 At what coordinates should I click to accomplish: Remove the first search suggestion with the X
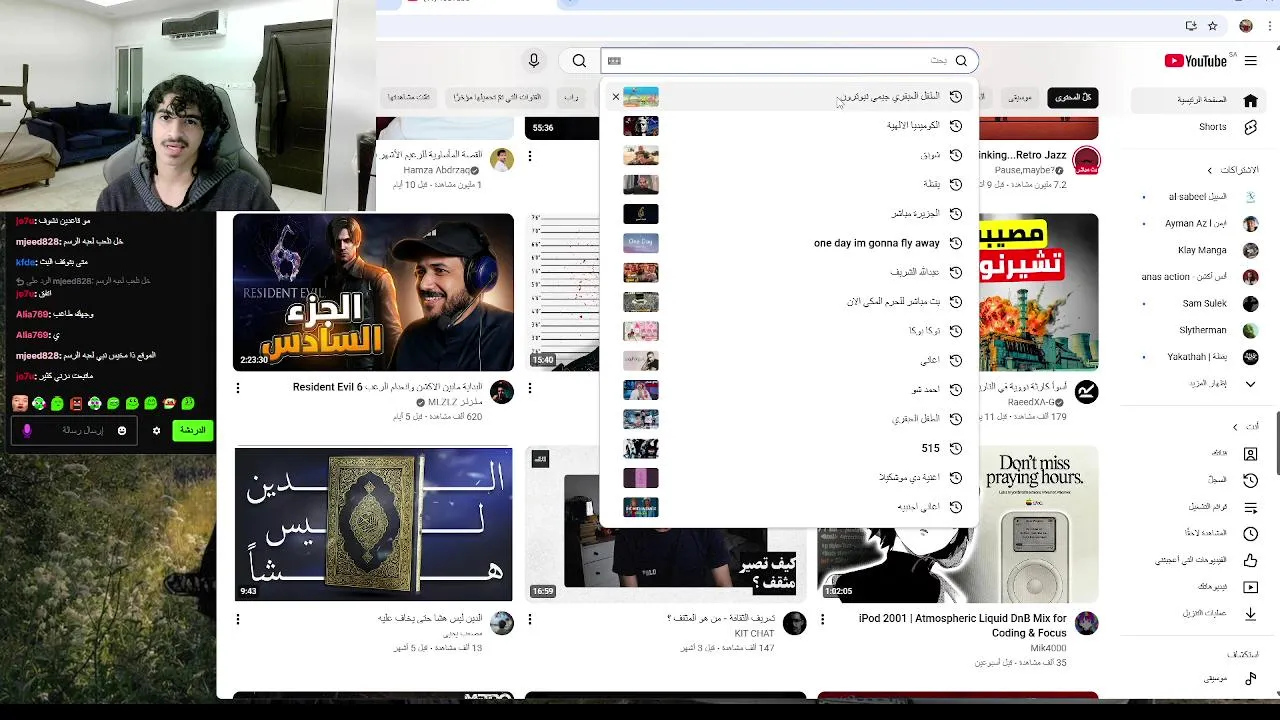tap(616, 97)
